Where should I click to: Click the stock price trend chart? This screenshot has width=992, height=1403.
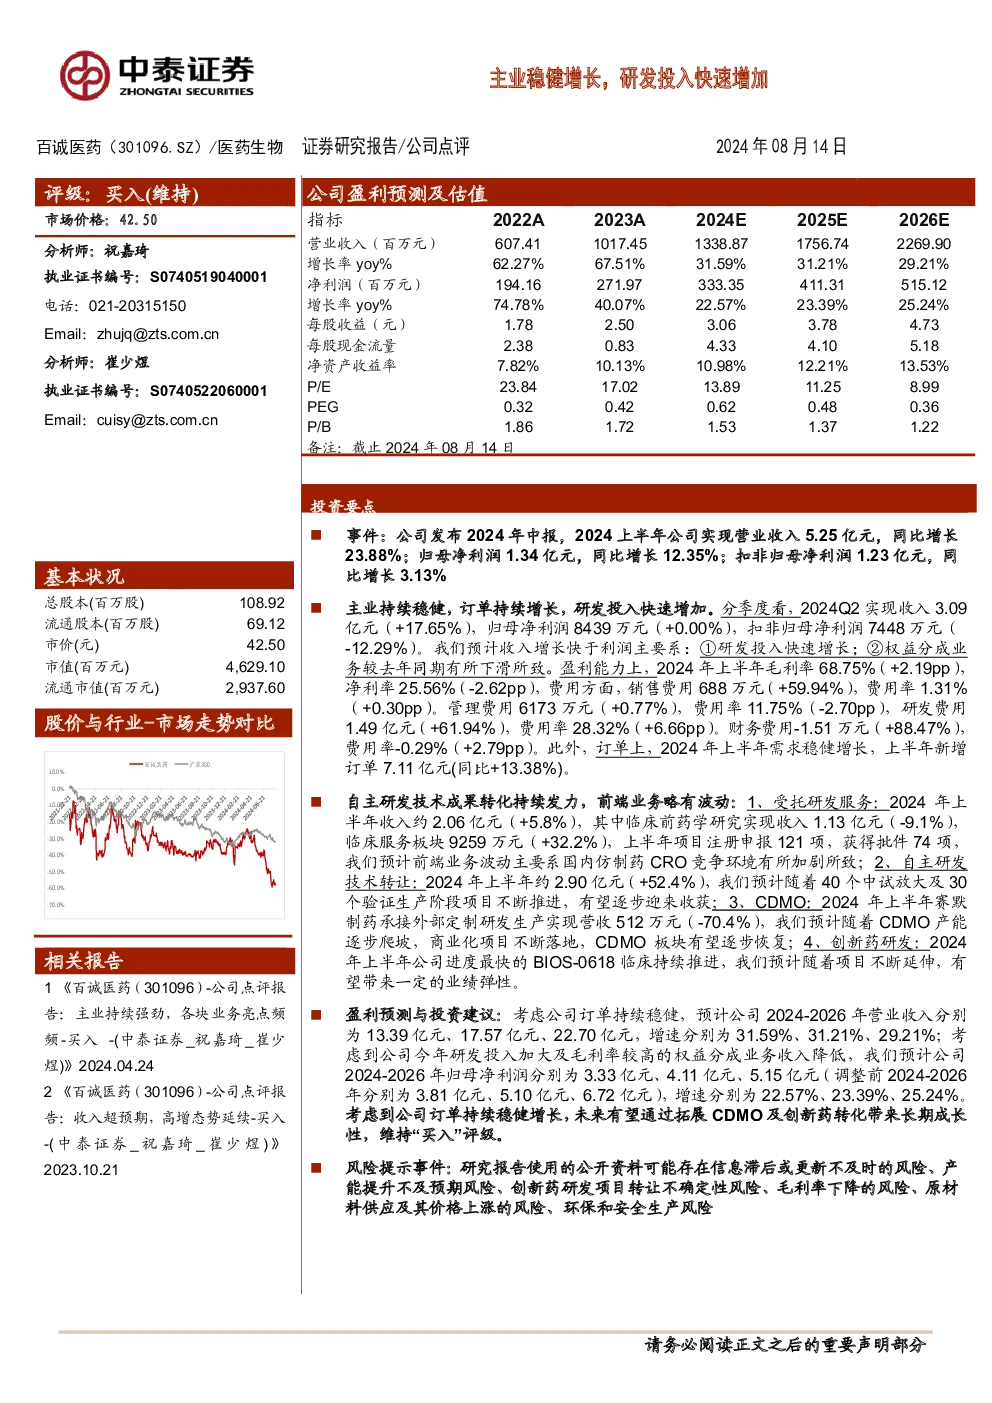(x=164, y=835)
